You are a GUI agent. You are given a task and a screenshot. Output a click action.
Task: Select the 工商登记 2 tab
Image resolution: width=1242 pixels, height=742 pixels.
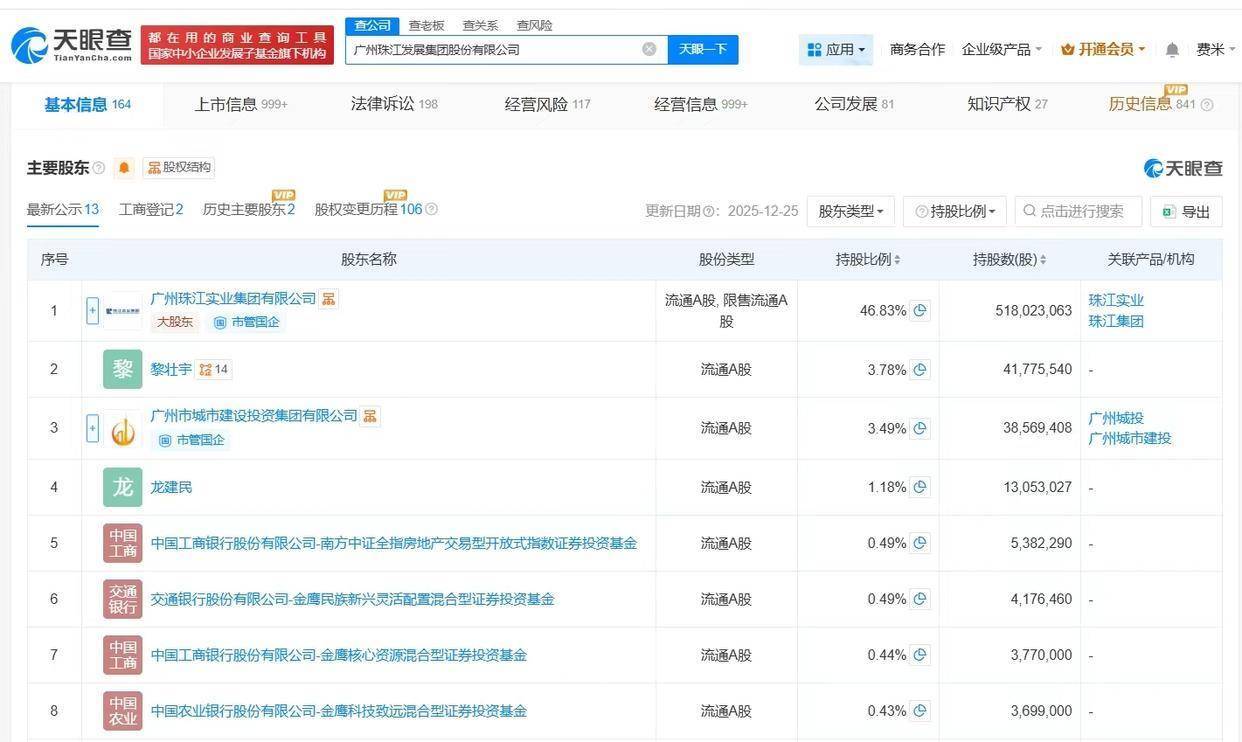pos(151,210)
